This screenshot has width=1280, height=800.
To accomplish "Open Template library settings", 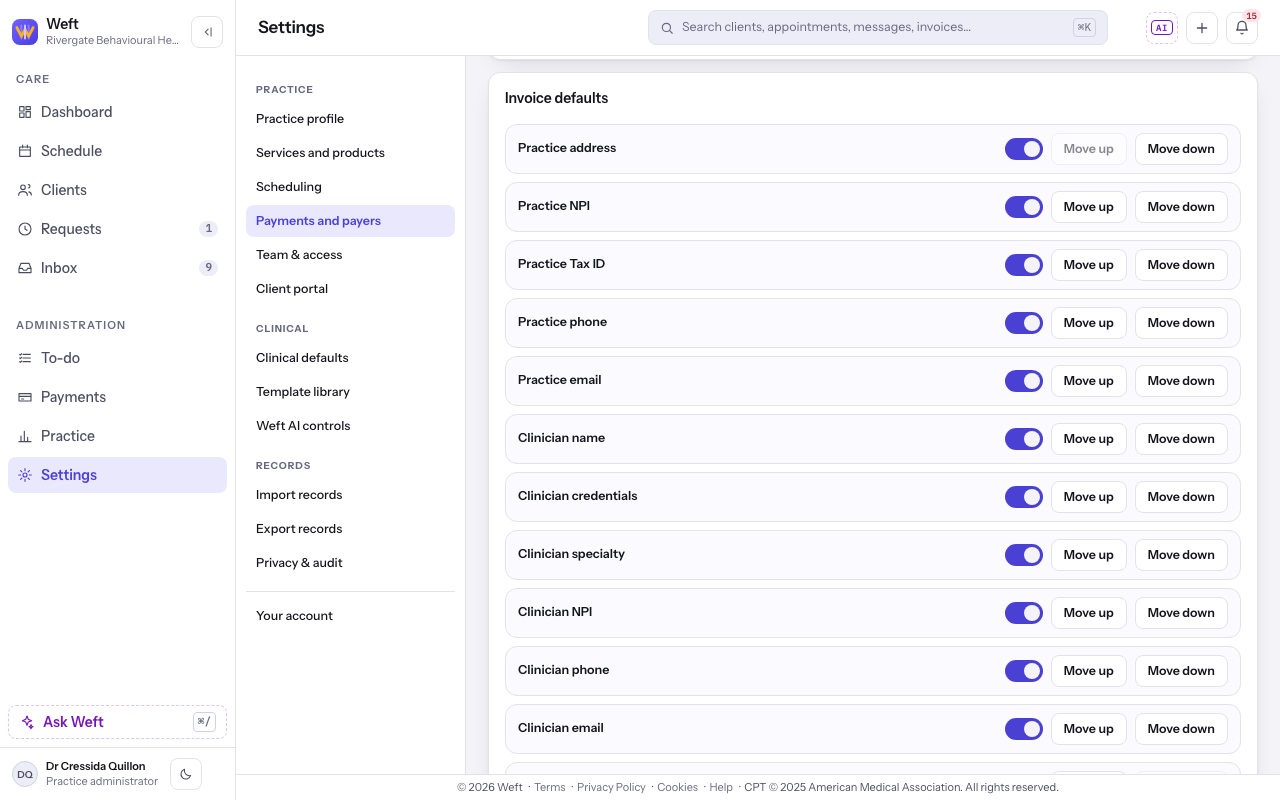I will [350, 392].
